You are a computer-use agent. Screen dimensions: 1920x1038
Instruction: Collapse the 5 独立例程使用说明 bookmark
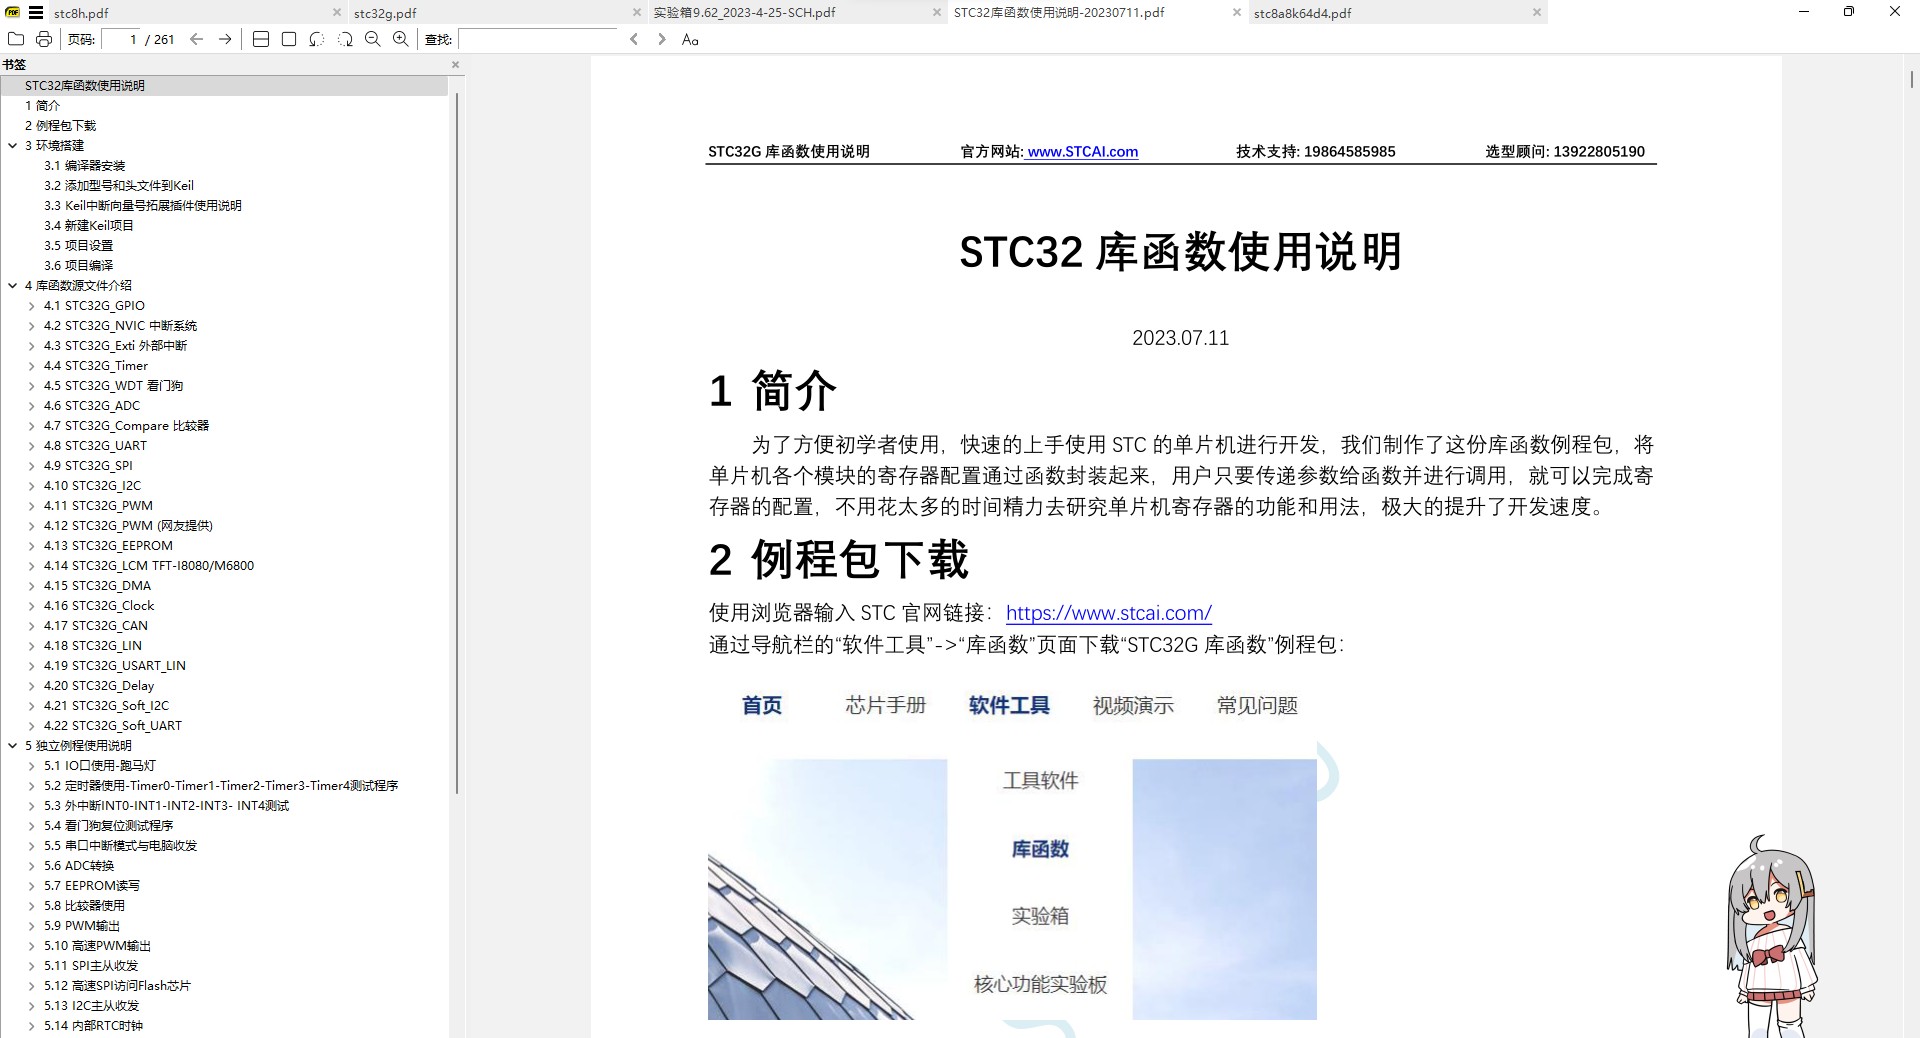click(13, 745)
